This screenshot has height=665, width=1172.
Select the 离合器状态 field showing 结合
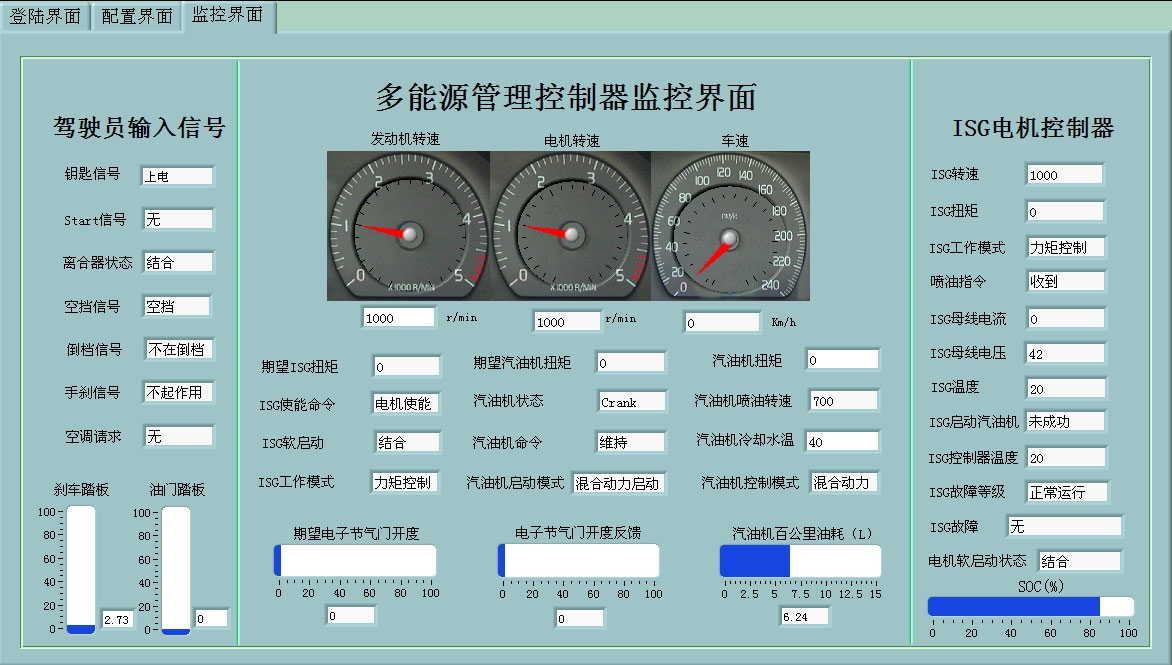pos(178,263)
